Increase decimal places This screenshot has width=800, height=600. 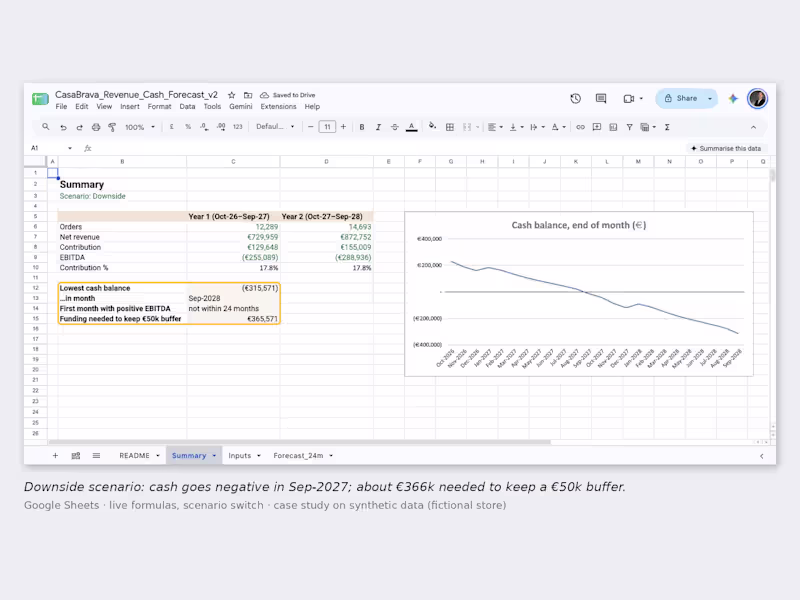coord(221,127)
